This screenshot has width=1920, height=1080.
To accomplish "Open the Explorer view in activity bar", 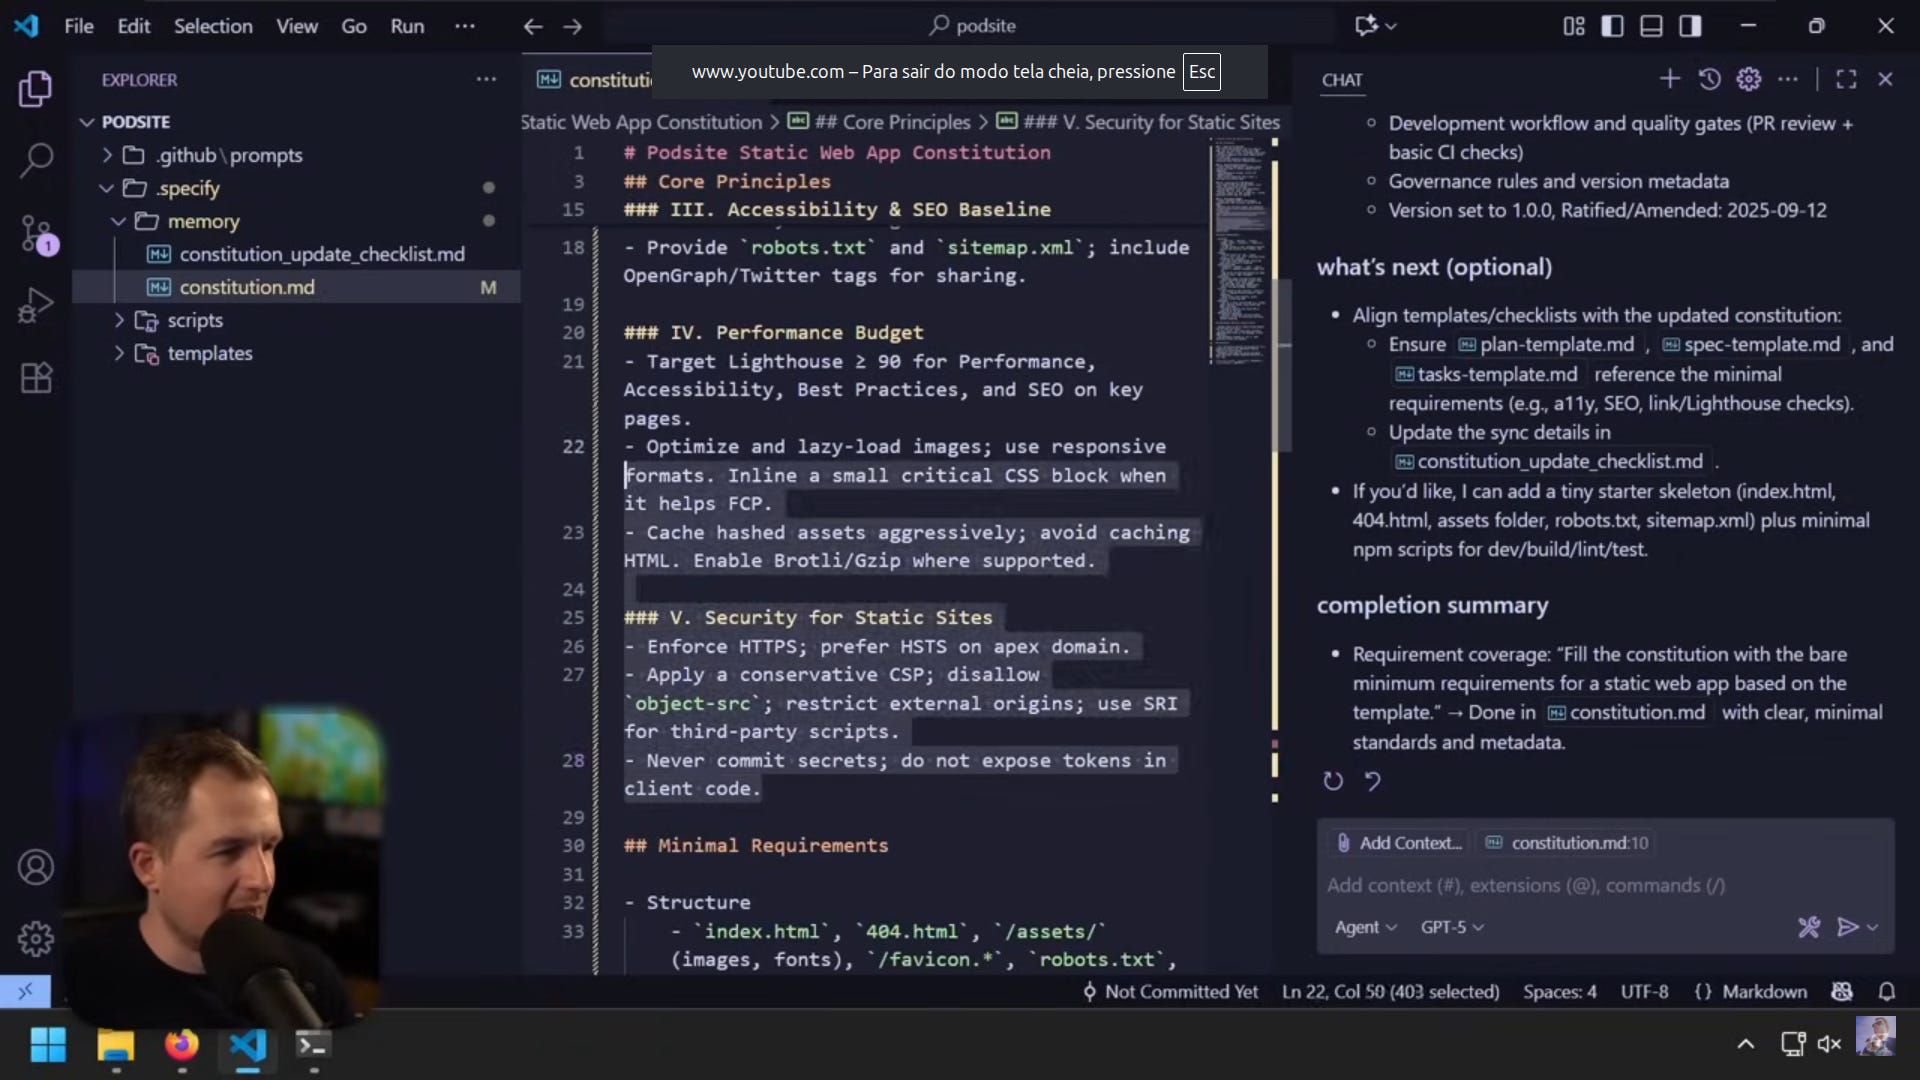I will click(x=36, y=89).
